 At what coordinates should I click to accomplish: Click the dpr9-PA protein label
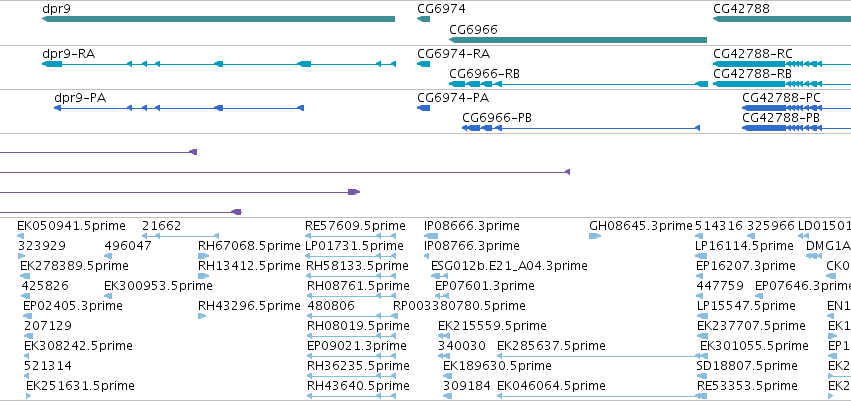[x=80, y=98]
